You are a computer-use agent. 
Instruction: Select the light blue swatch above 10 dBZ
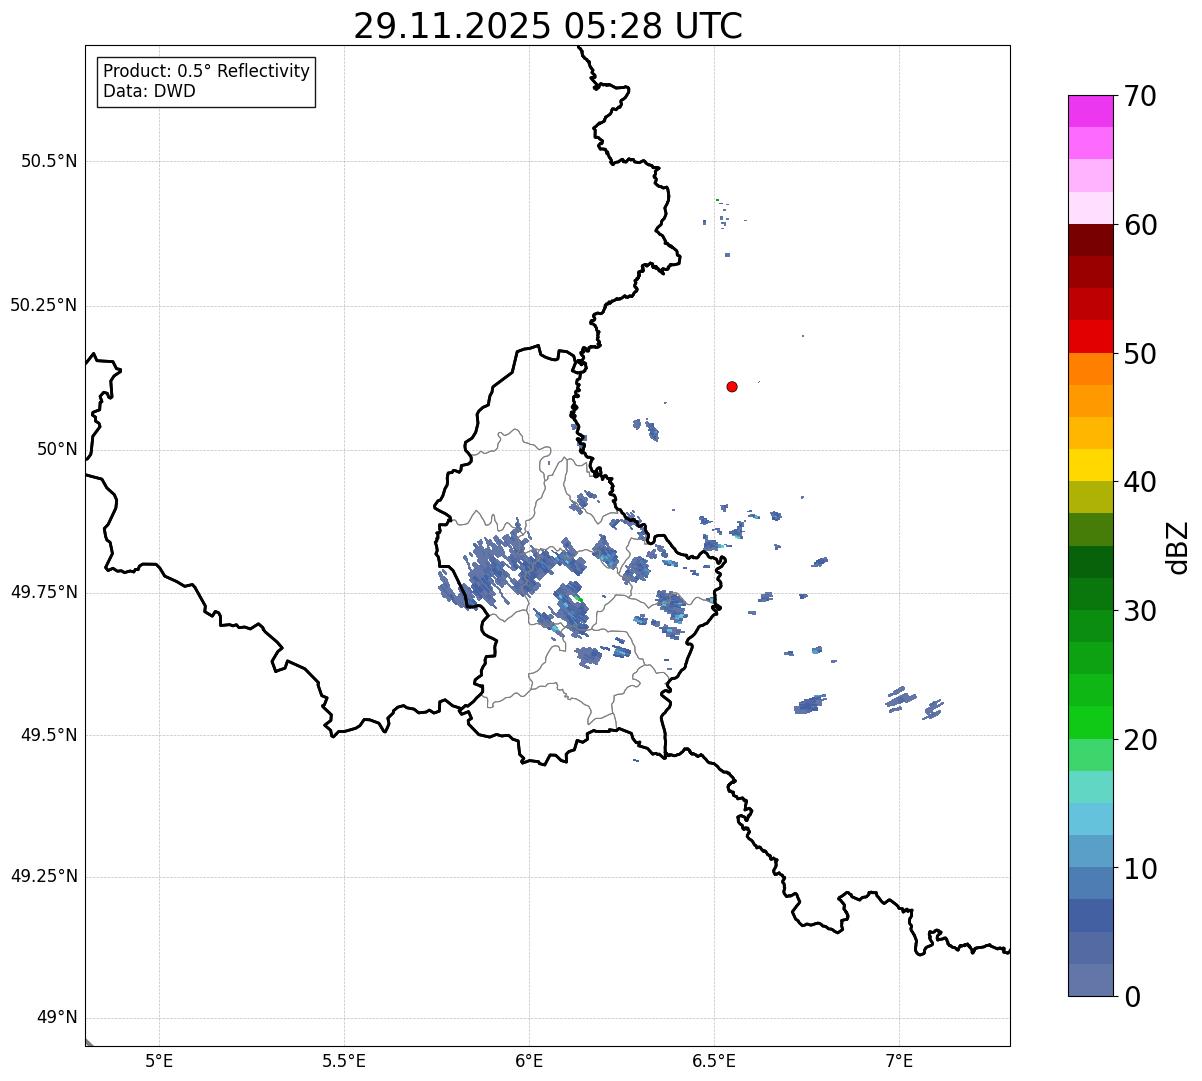click(1090, 851)
